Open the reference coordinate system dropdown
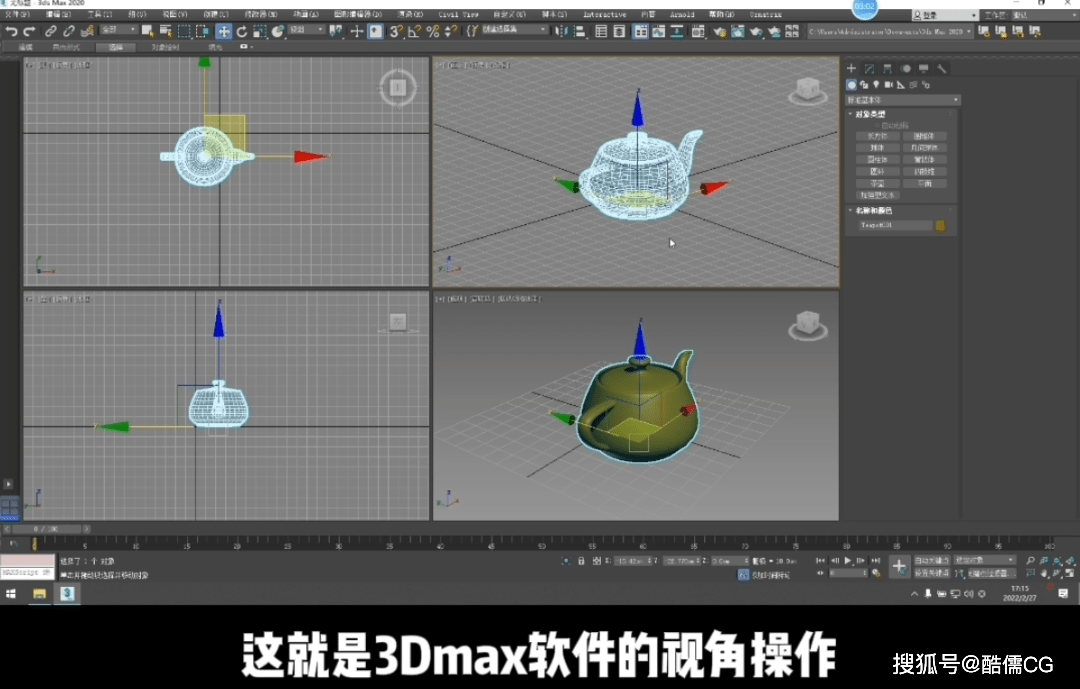Image resolution: width=1080 pixels, height=689 pixels. coord(305,30)
